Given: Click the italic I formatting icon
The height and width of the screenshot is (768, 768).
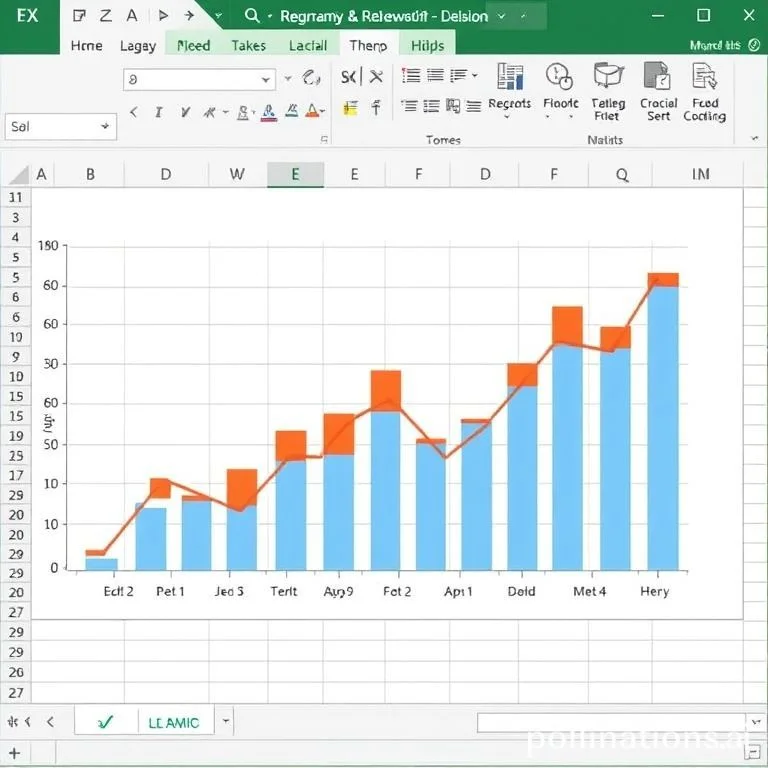Looking at the screenshot, I should pos(158,113).
